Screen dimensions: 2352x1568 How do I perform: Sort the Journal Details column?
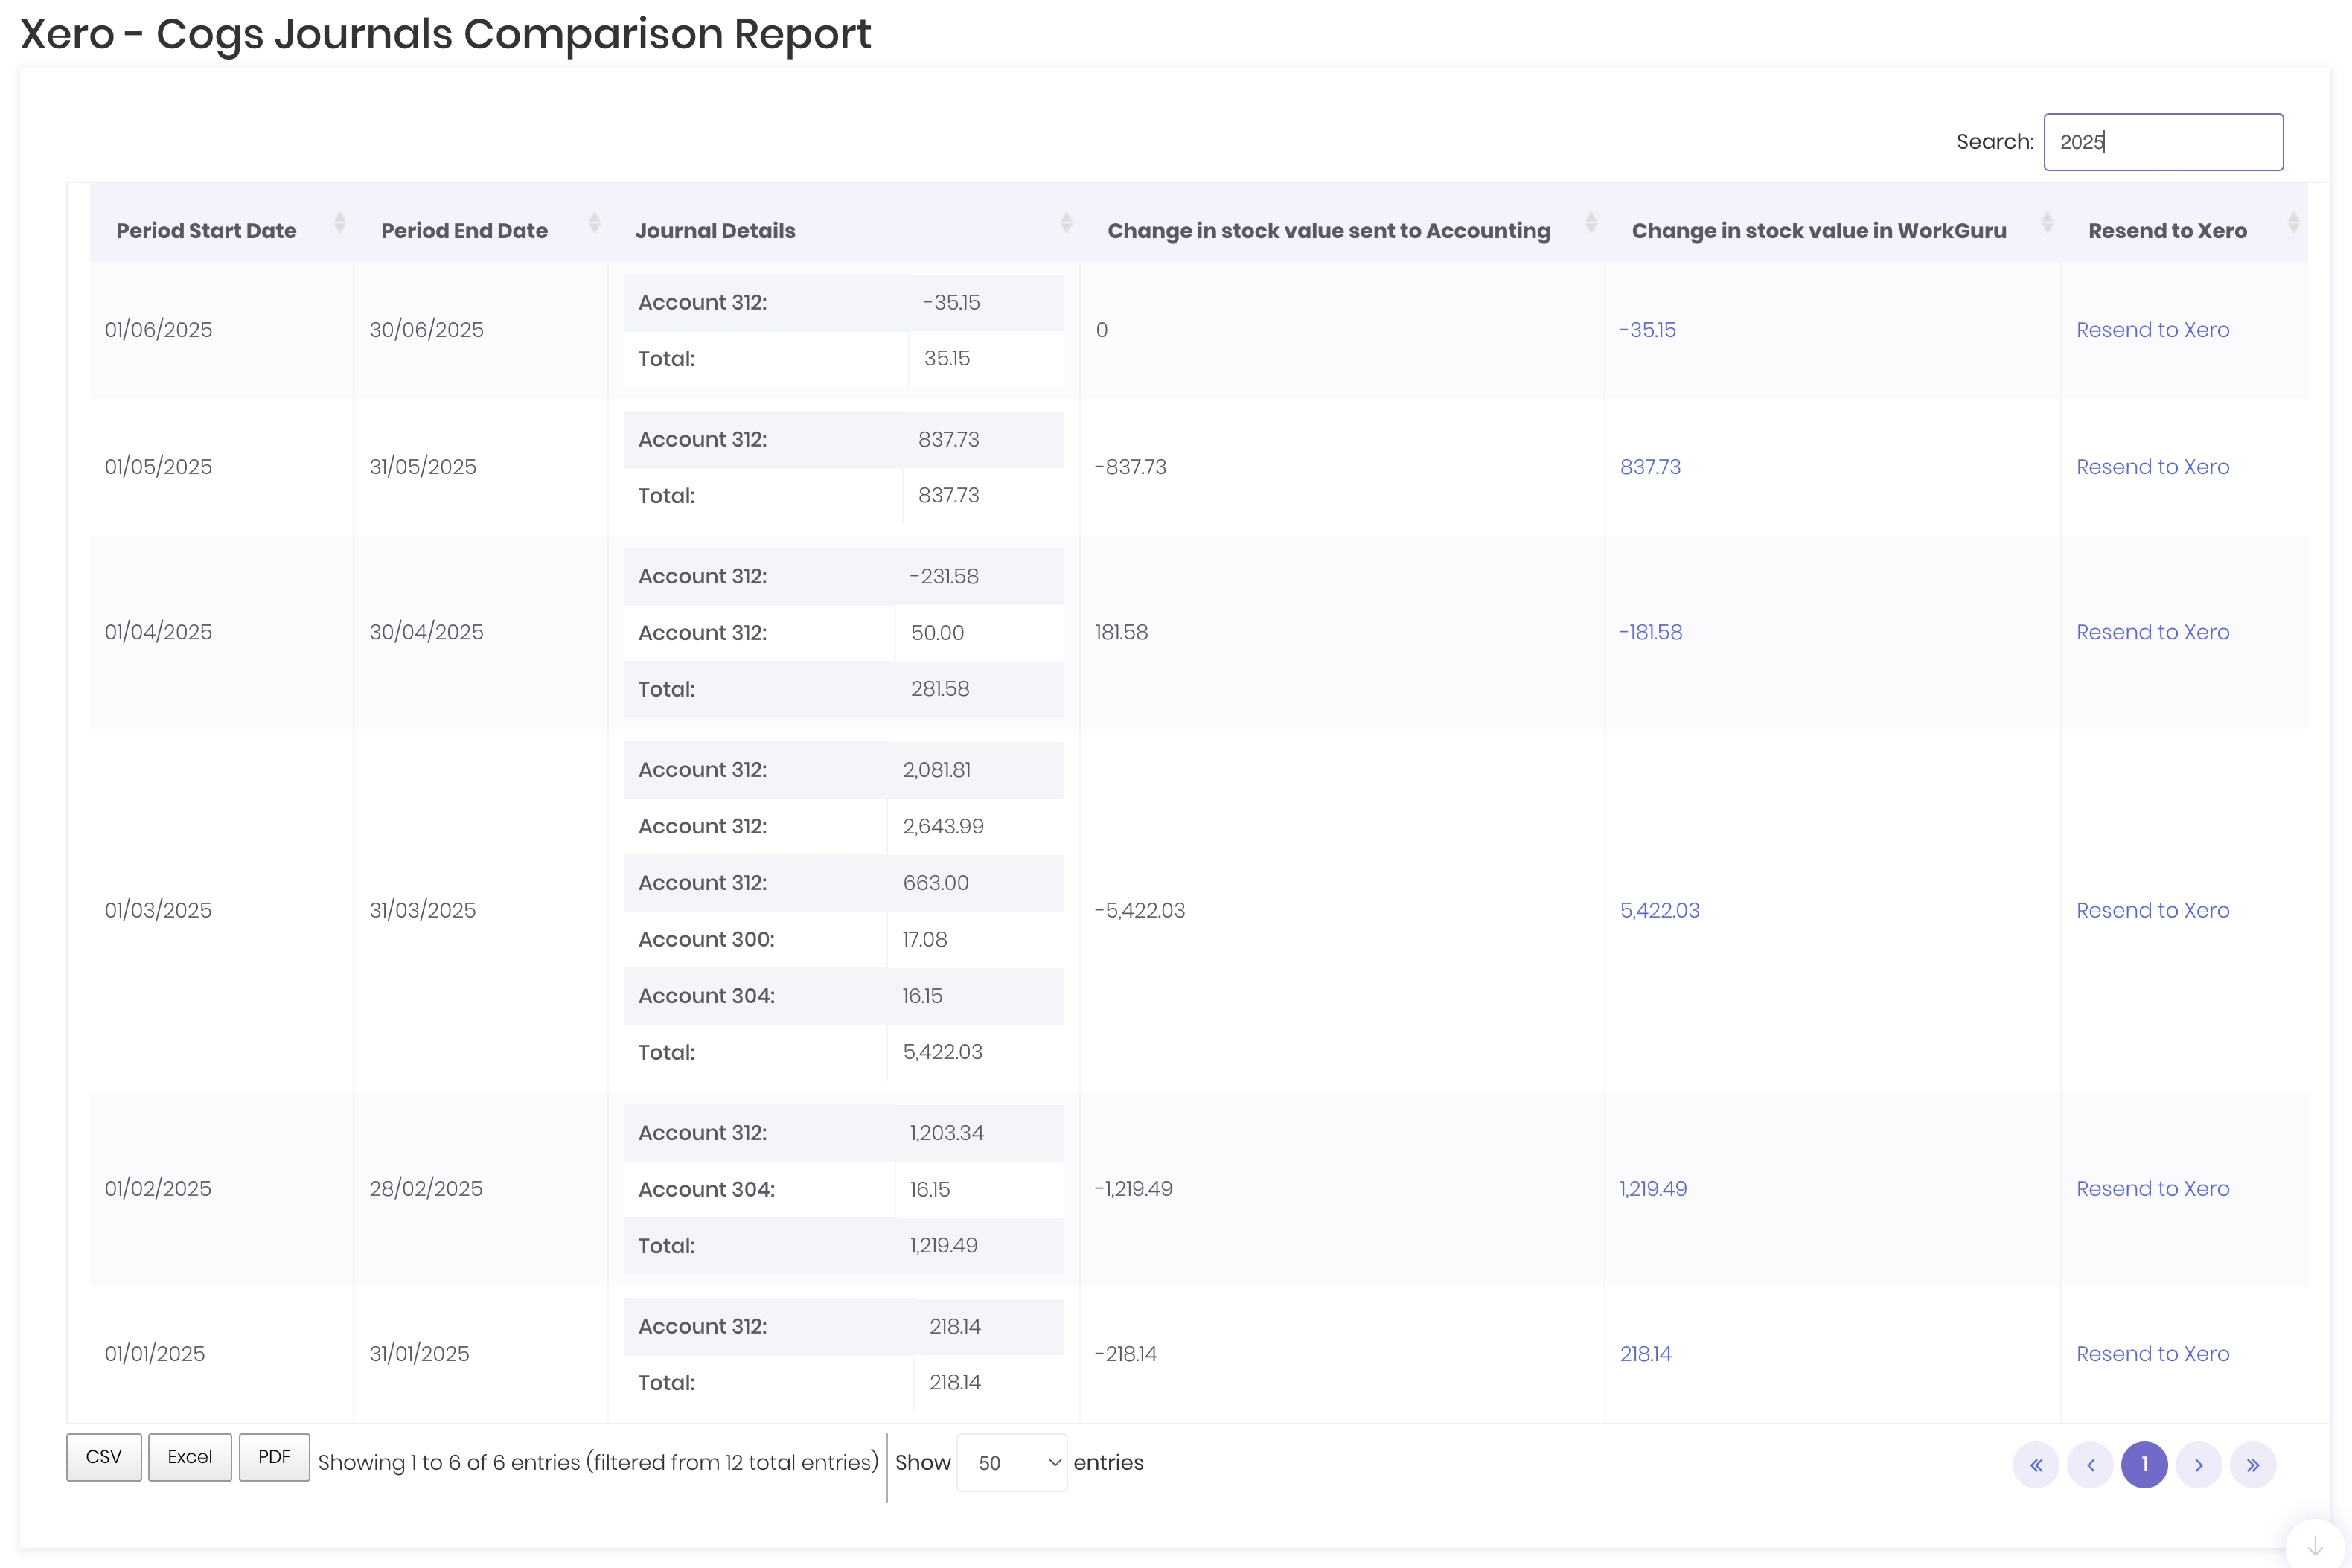coord(1066,223)
